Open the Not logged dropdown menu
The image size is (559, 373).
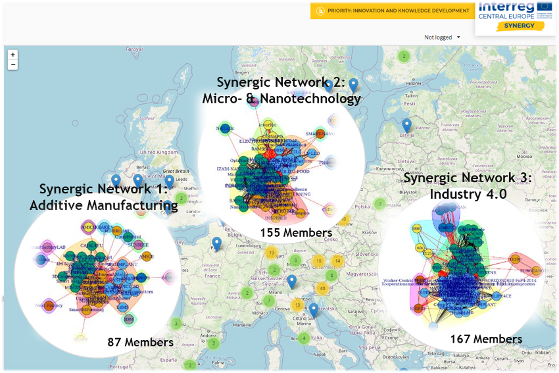(x=442, y=37)
